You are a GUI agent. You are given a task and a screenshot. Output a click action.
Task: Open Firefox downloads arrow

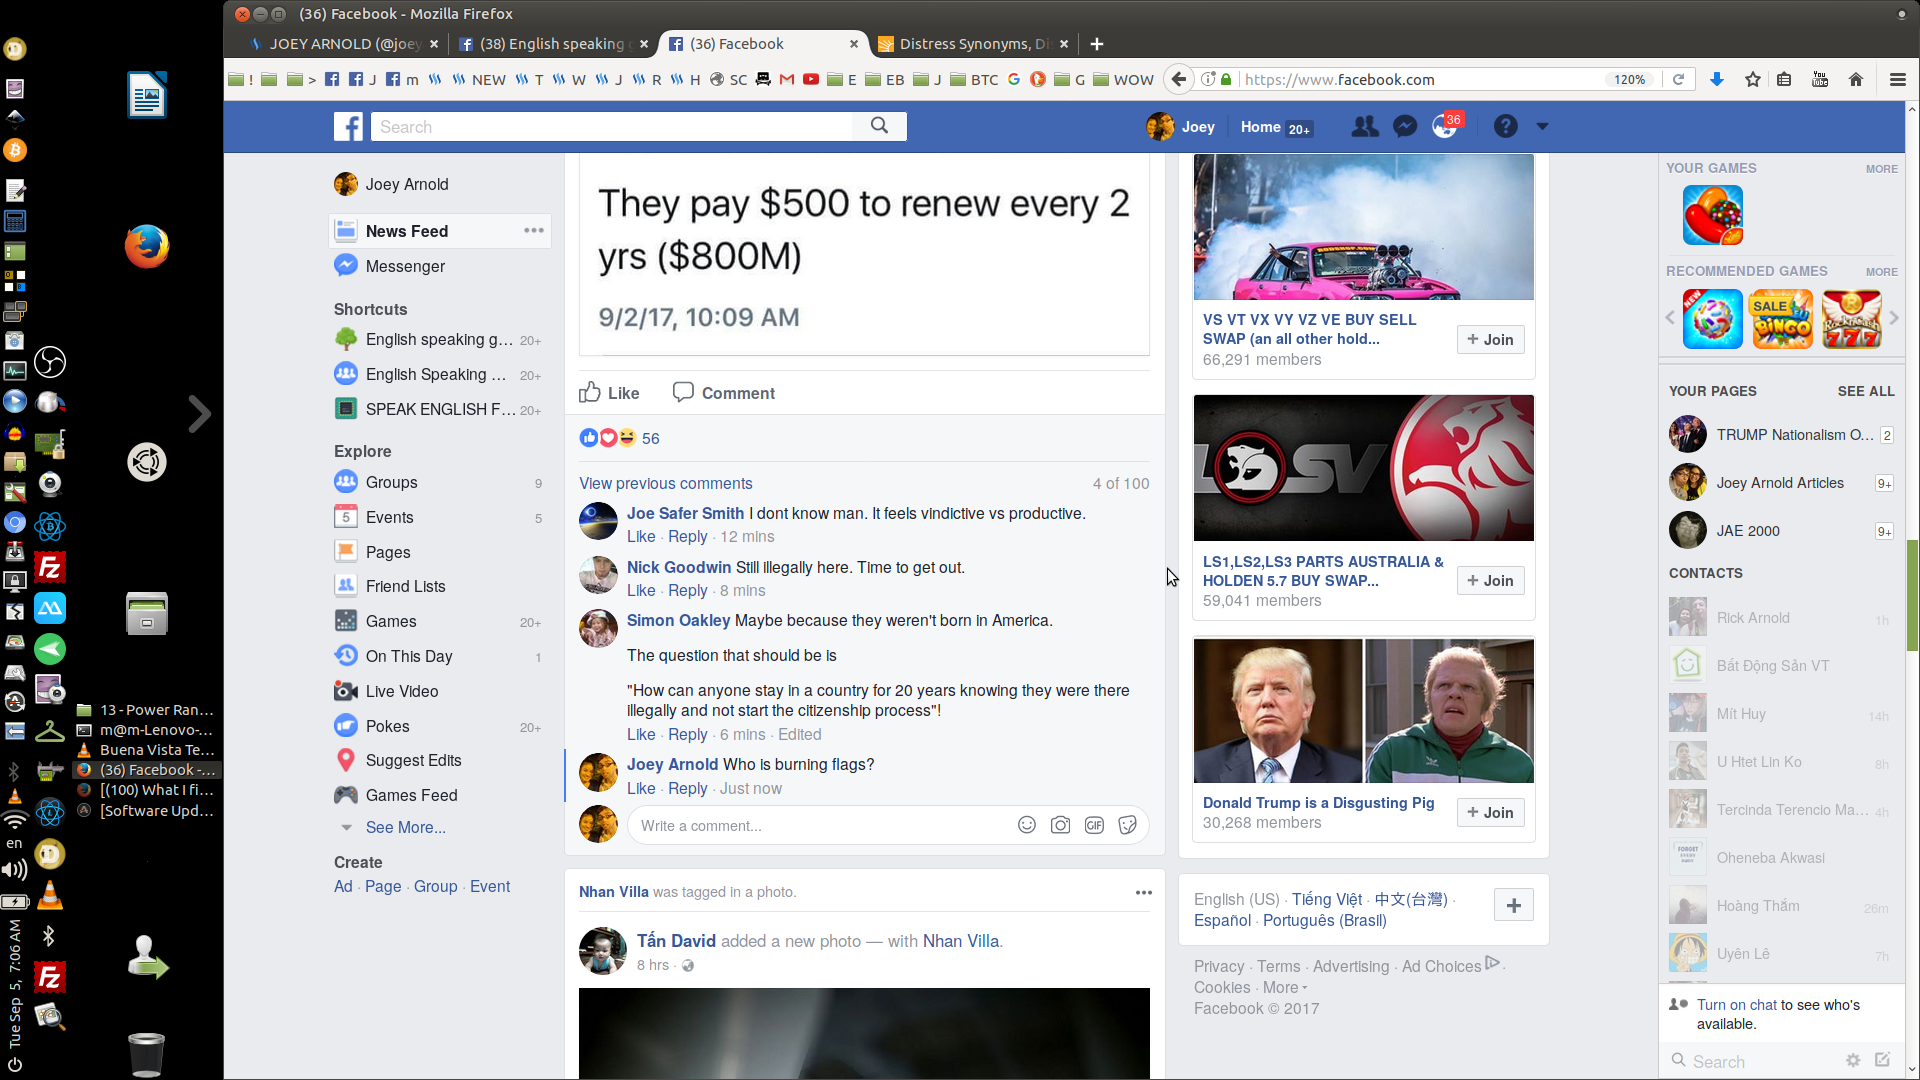(1717, 79)
